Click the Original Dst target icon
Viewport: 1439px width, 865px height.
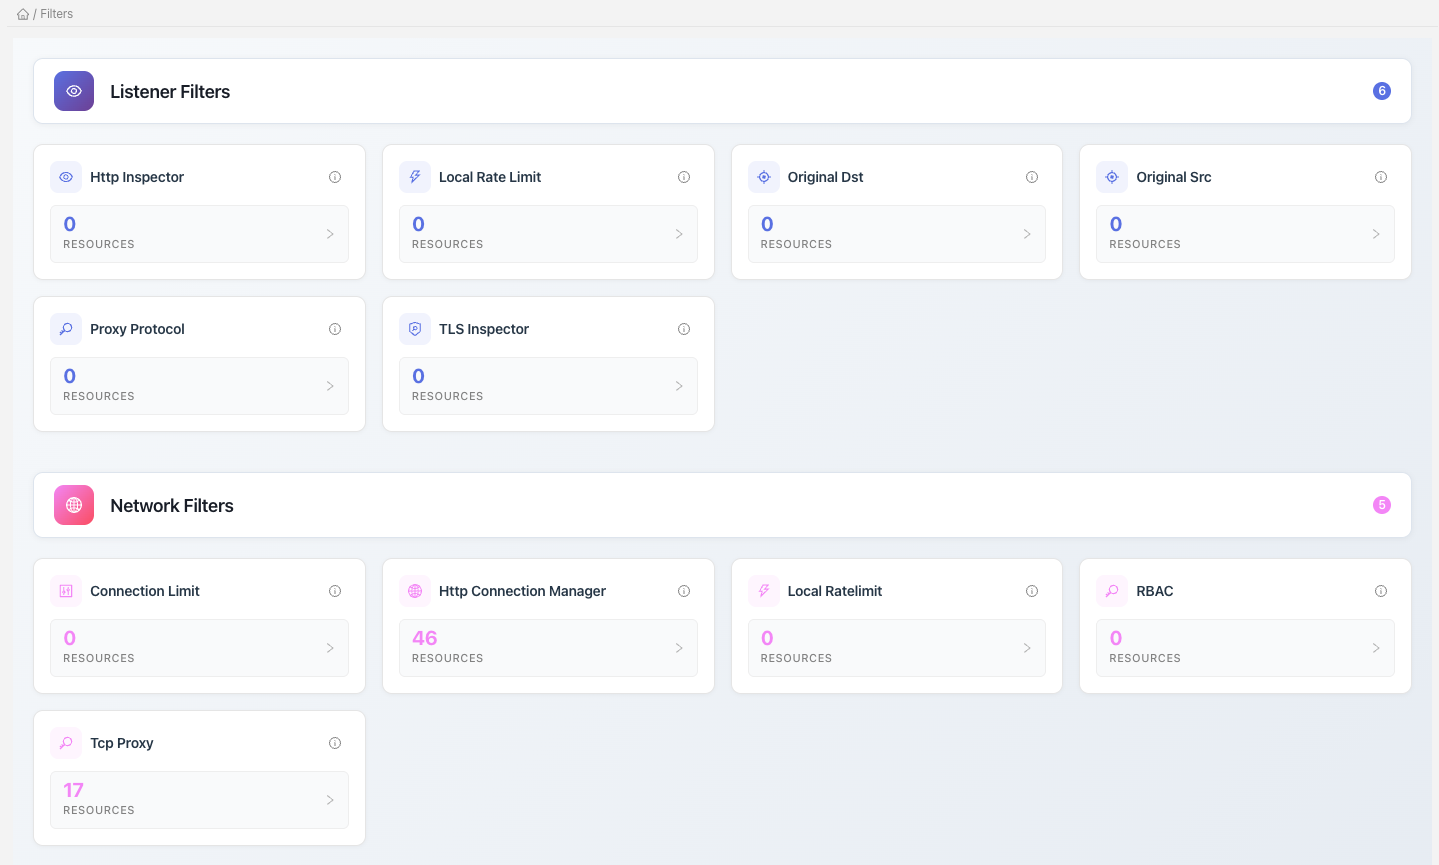point(764,177)
